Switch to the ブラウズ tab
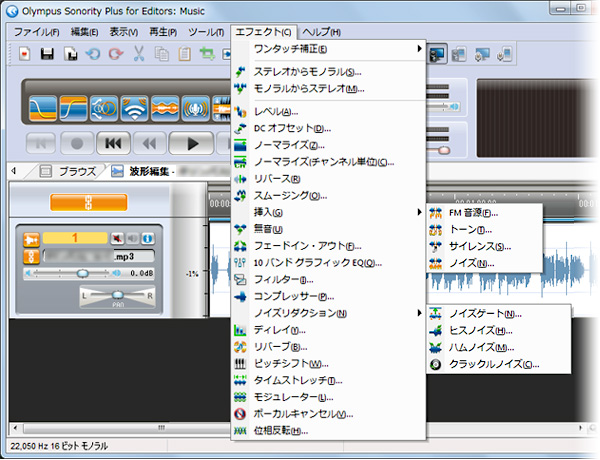600x460 pixels. [68, 171]
